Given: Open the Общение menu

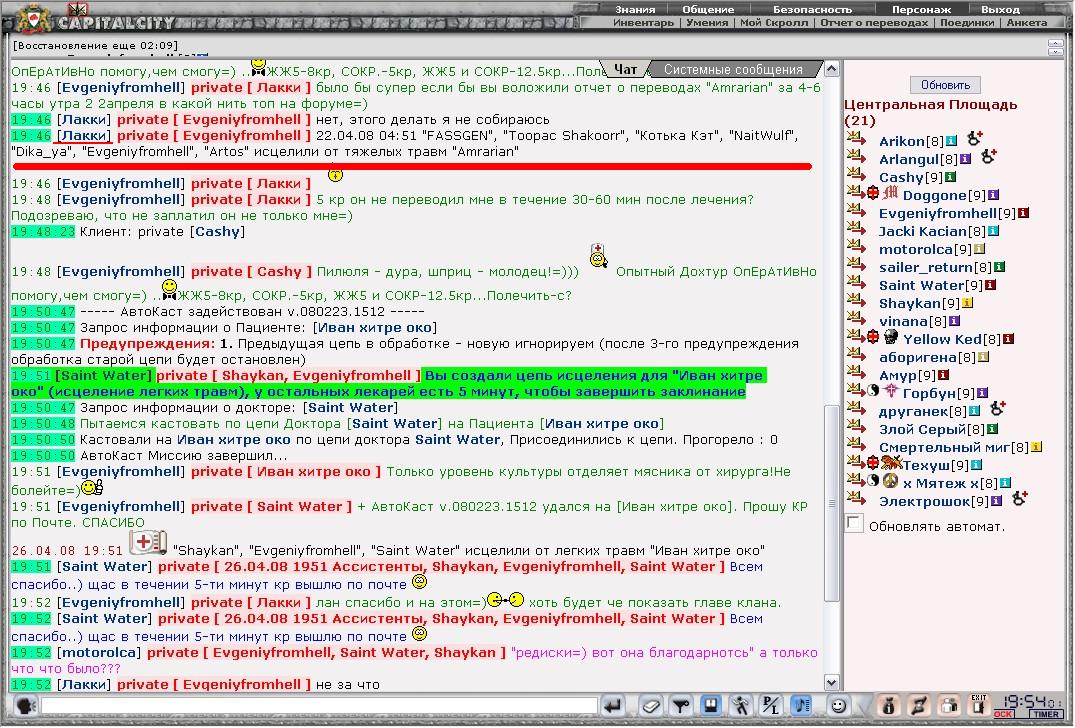Looking at the screenshot, I should tap(708, 10).
